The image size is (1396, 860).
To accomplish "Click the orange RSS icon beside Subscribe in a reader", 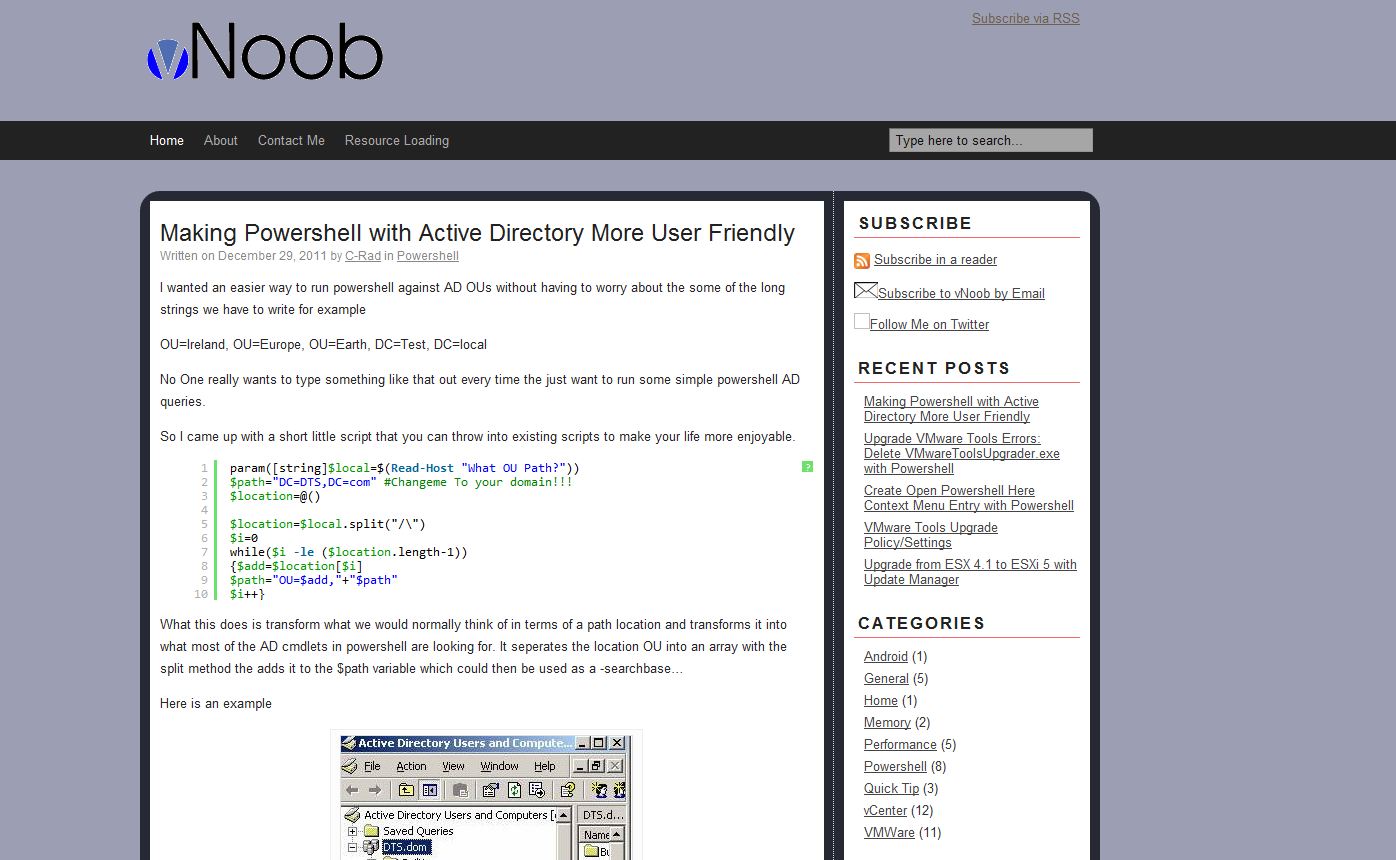I will coord(861,260).
